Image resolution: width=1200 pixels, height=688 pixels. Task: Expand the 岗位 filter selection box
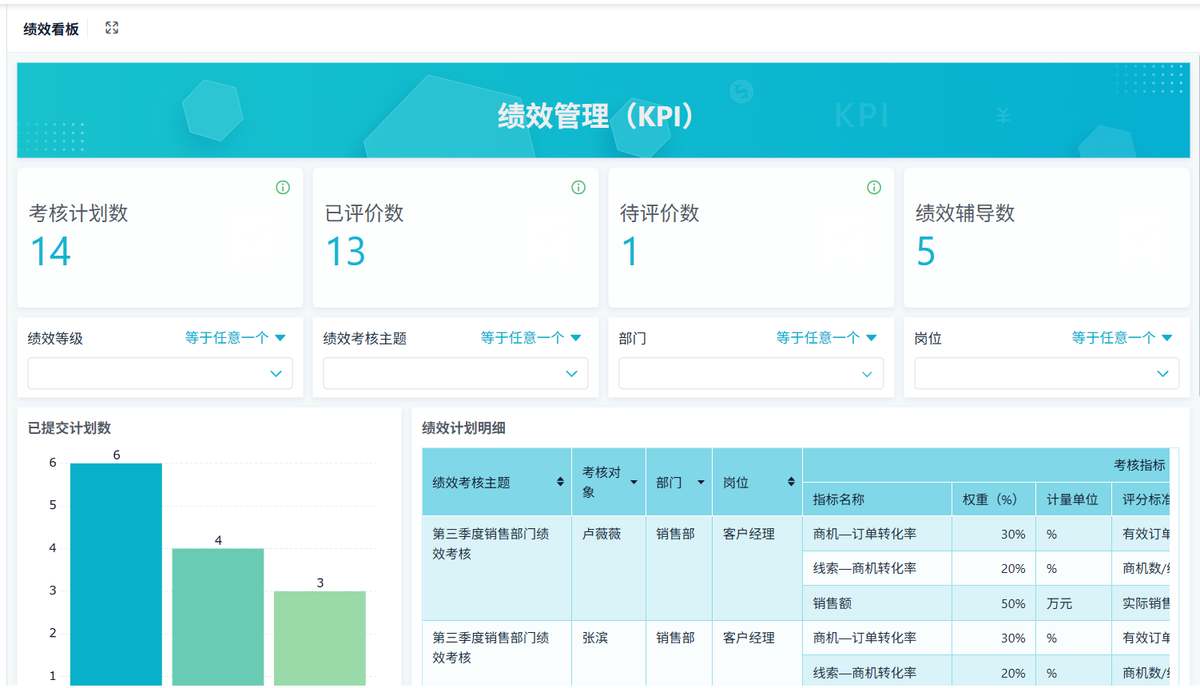[x=1046, y=373]
